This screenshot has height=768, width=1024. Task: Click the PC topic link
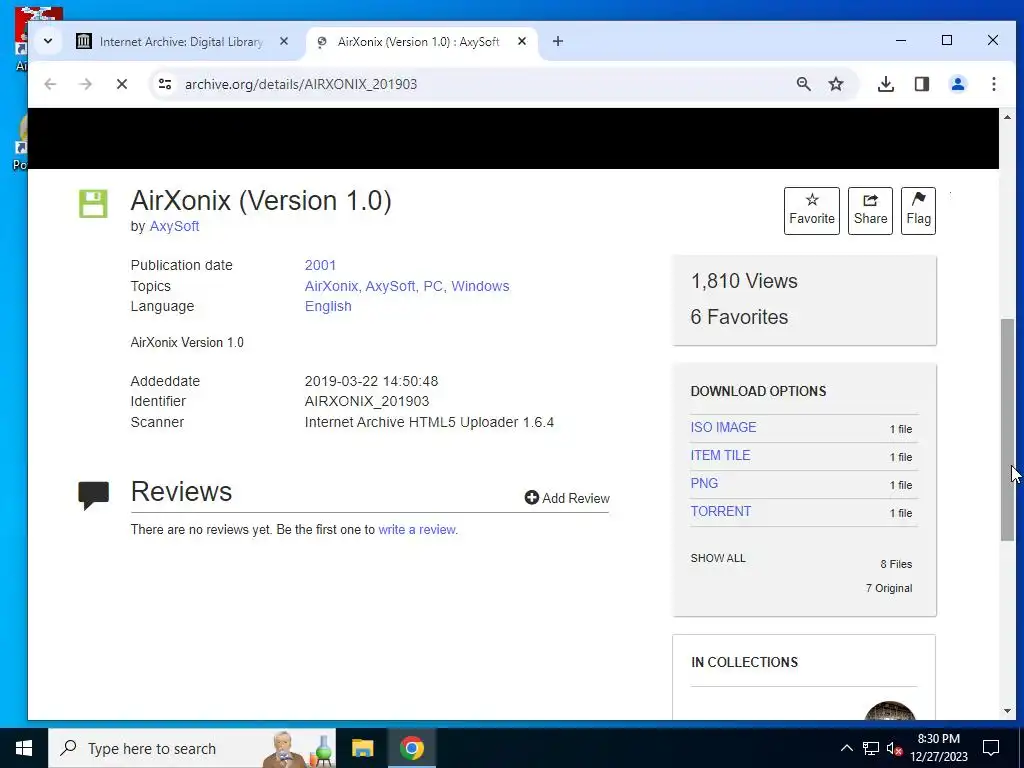click(432, 286)
